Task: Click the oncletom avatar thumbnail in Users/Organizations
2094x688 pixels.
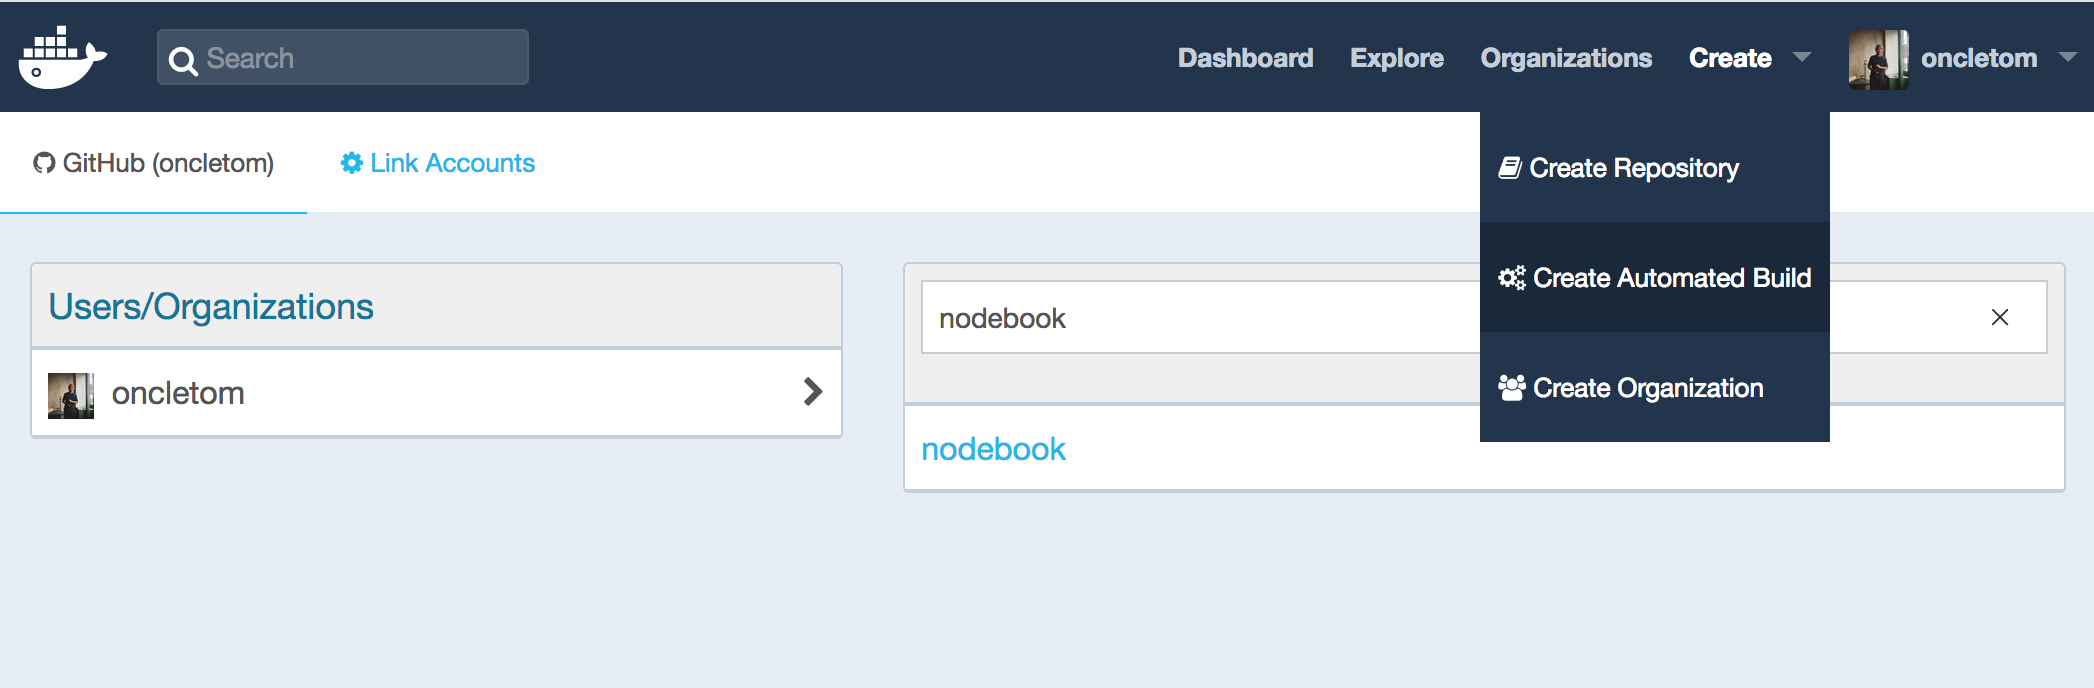Action: 70,392
